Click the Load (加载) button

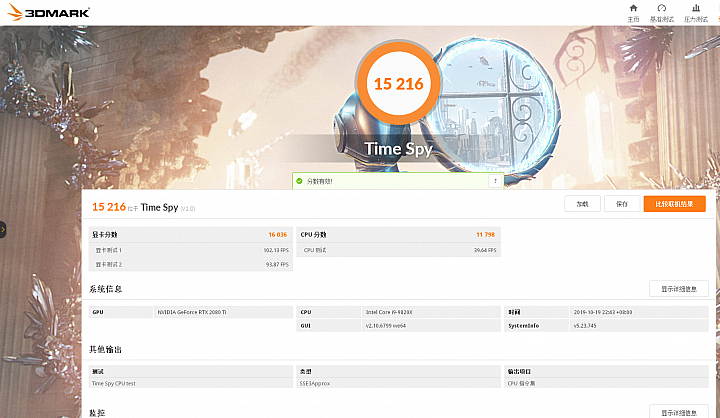(582, 204)
